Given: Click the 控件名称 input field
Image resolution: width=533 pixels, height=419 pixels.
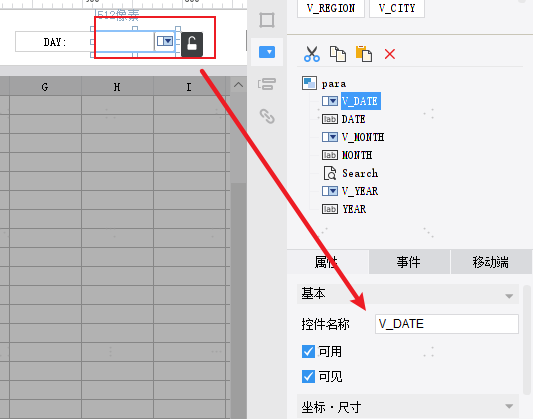Looking at the screenshot, I should (447, 324).
